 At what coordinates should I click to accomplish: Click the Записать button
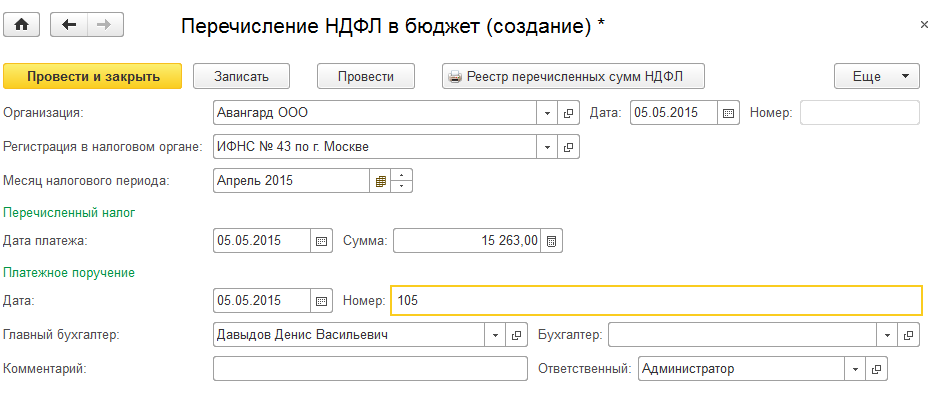240,76
